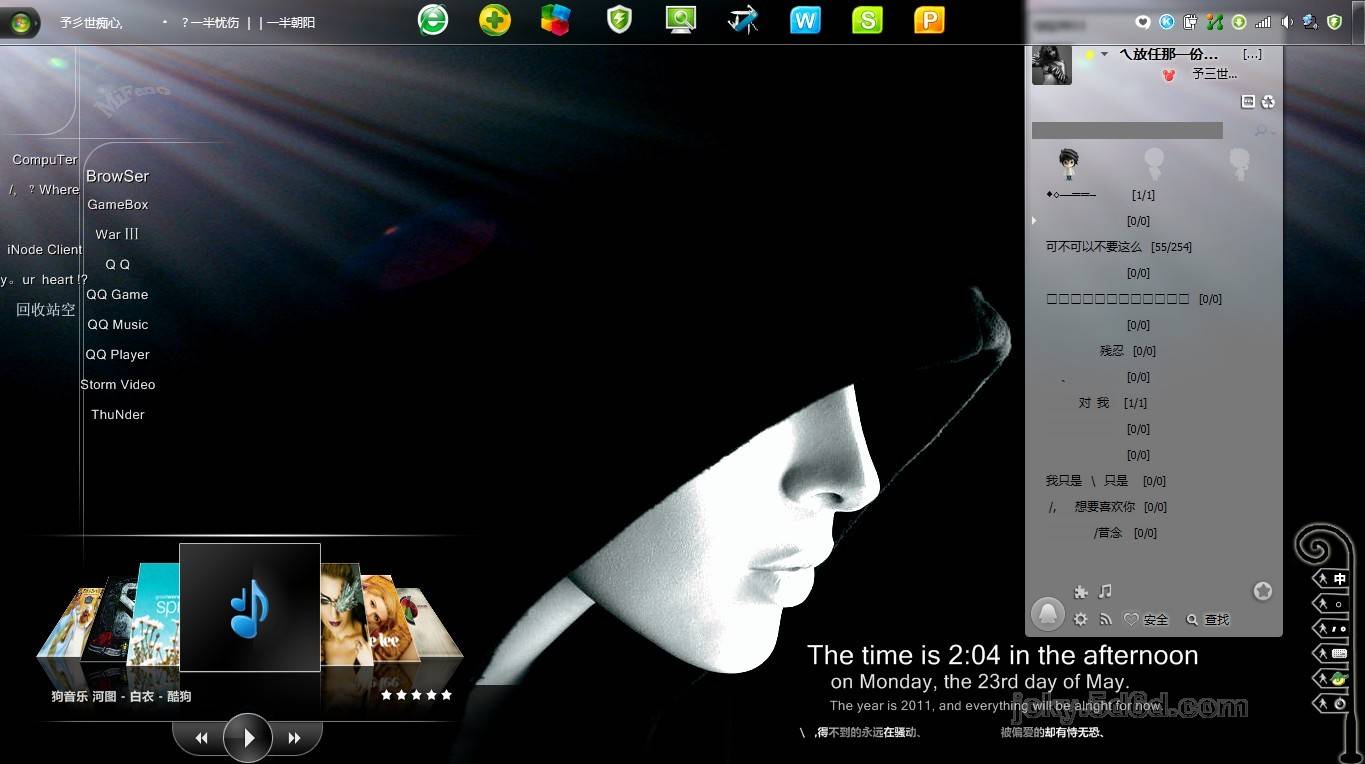1365x764 pixels.
Task: Select the contacts tab with black-haired figure
Action: (x=1069, y=163)
